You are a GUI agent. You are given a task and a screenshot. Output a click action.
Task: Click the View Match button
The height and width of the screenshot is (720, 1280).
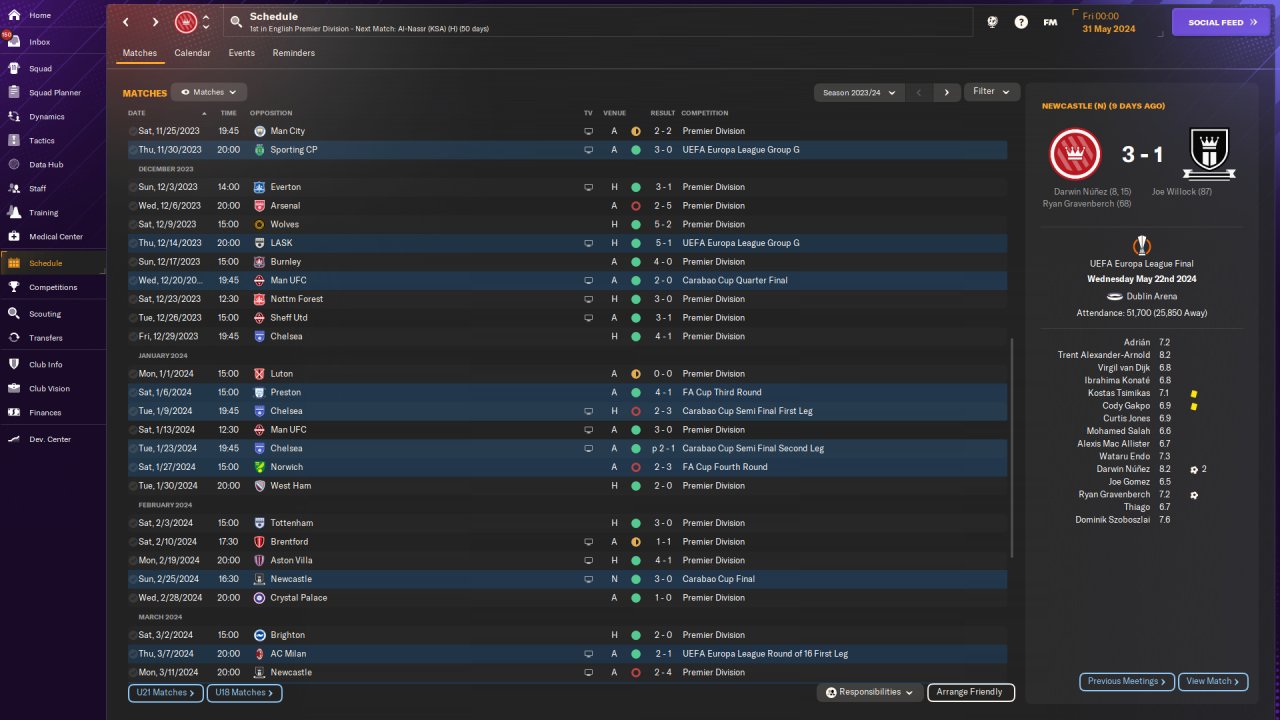pyautogui.click(x=1213, y=681)
